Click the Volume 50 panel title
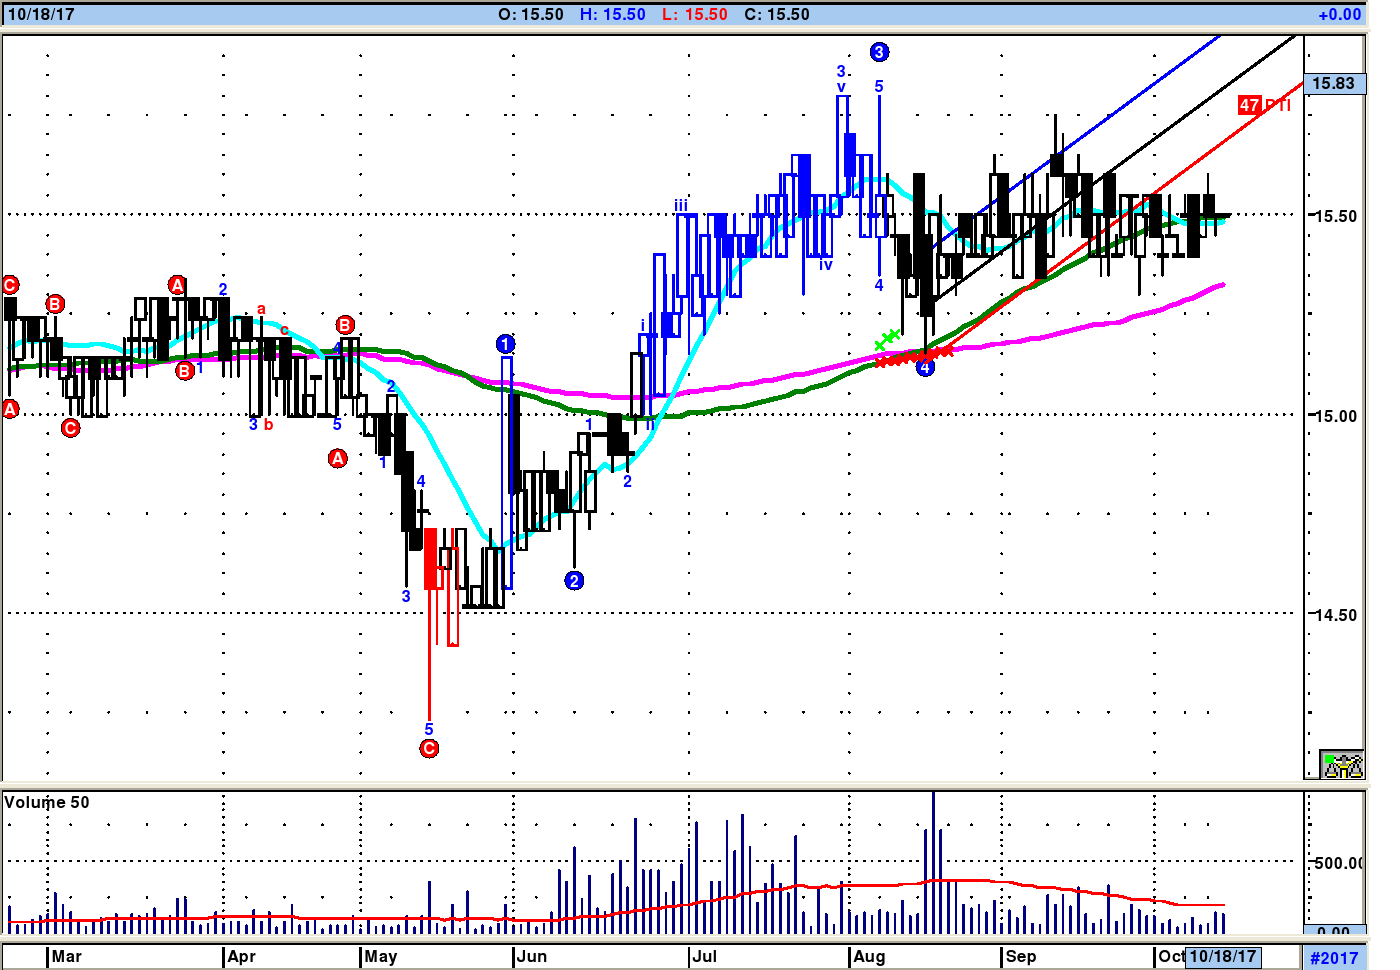This screenshot has height=970, width=1400. (x=47, y=802)
